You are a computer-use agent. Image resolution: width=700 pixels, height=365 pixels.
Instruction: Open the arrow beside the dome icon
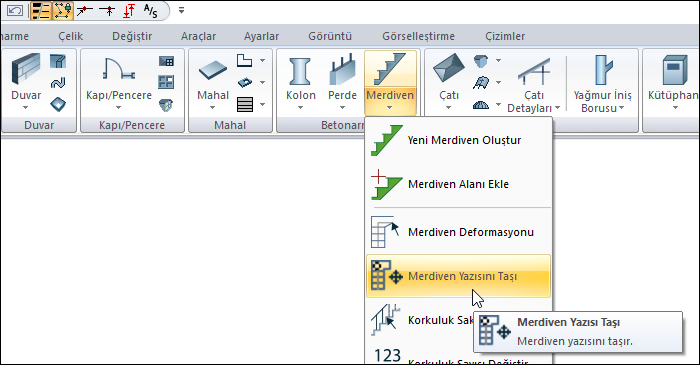pos(498,105)
